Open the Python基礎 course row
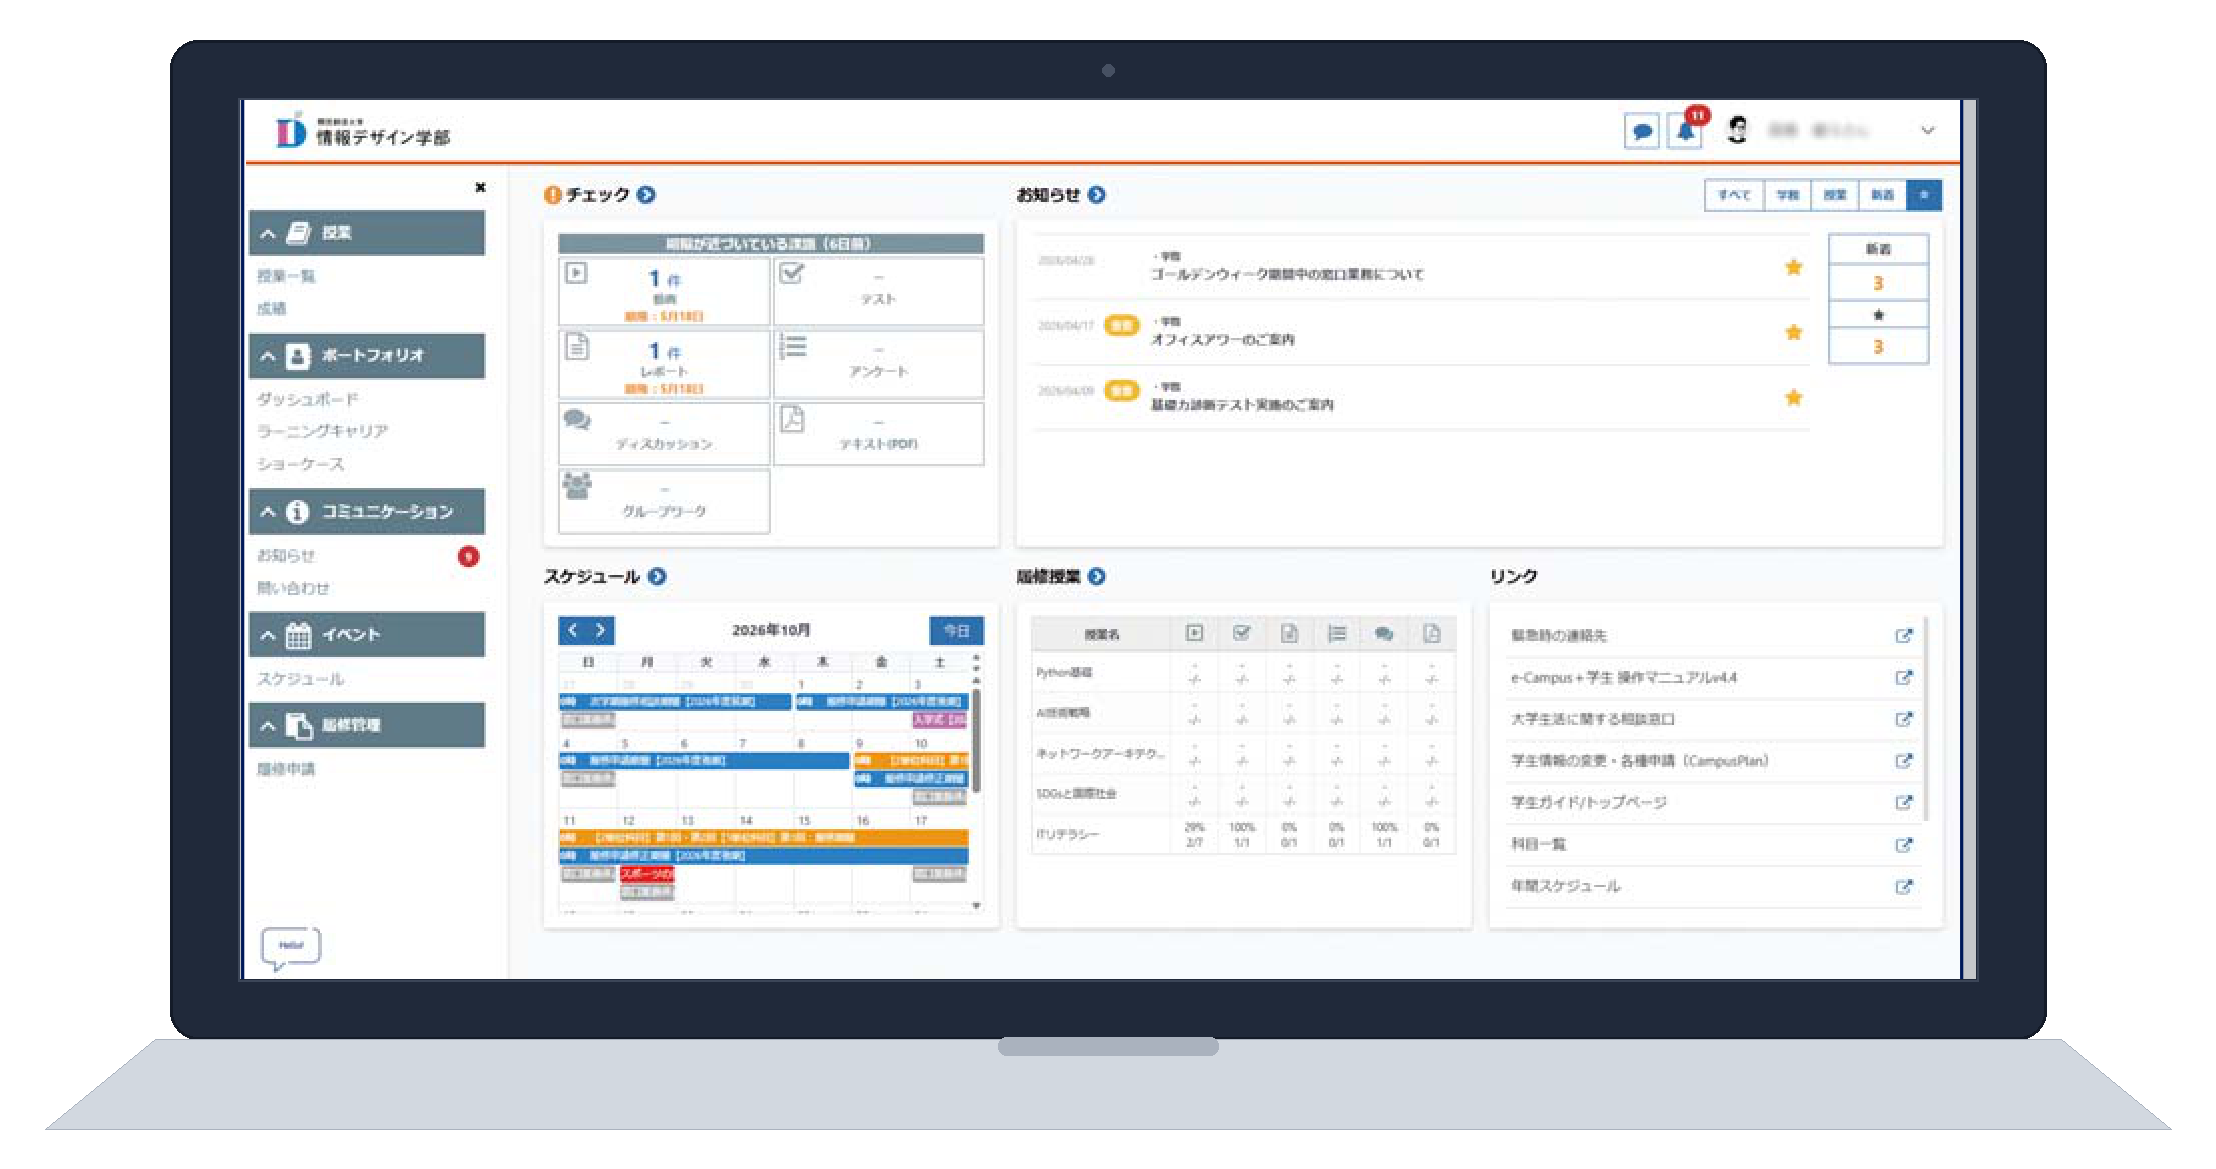 1243,673
